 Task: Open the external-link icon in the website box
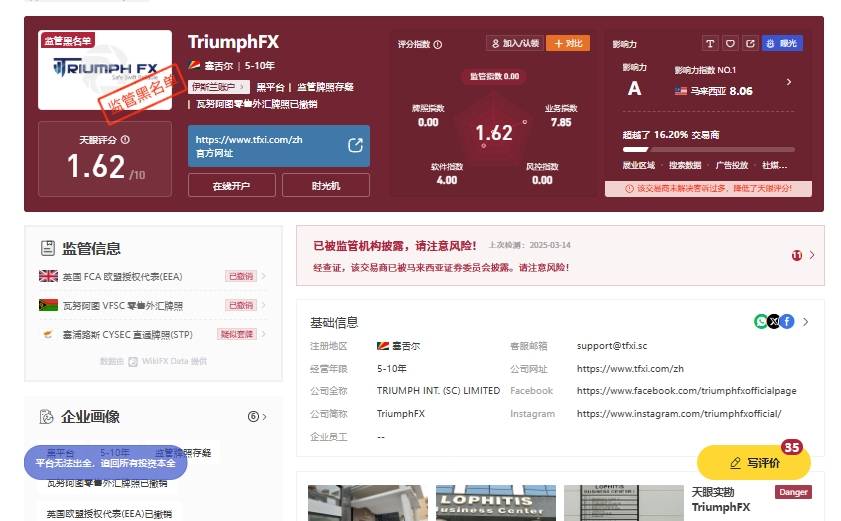tap(355, 145)
